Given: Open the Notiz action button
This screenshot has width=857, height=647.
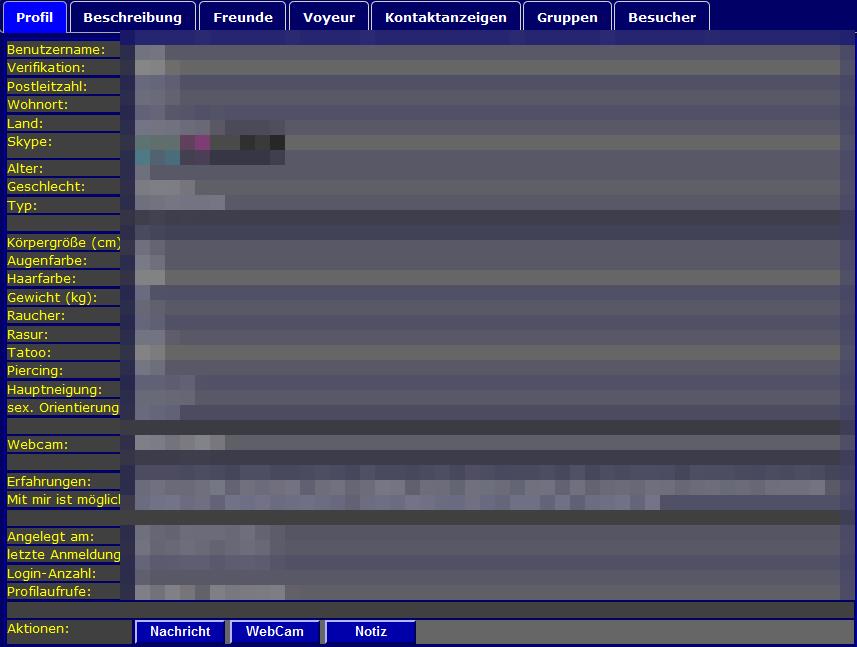Looking at the screenshot, I should pos(370,632).
